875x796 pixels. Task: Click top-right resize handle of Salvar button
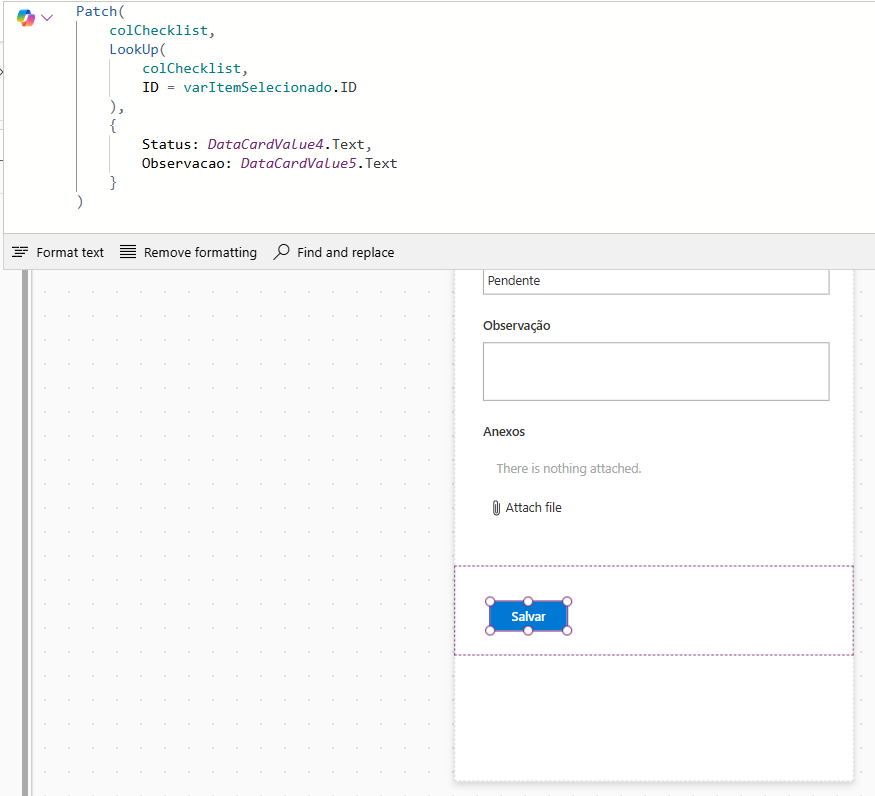point(567,601)
